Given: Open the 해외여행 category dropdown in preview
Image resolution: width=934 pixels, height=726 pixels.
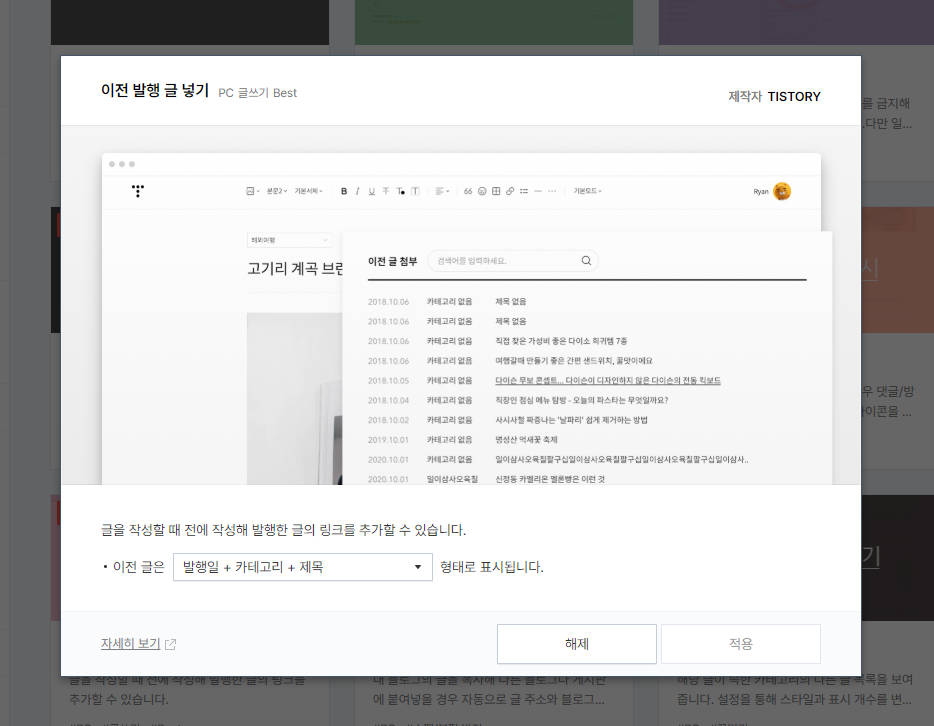Looking at the screenshot, I should 289,240.
